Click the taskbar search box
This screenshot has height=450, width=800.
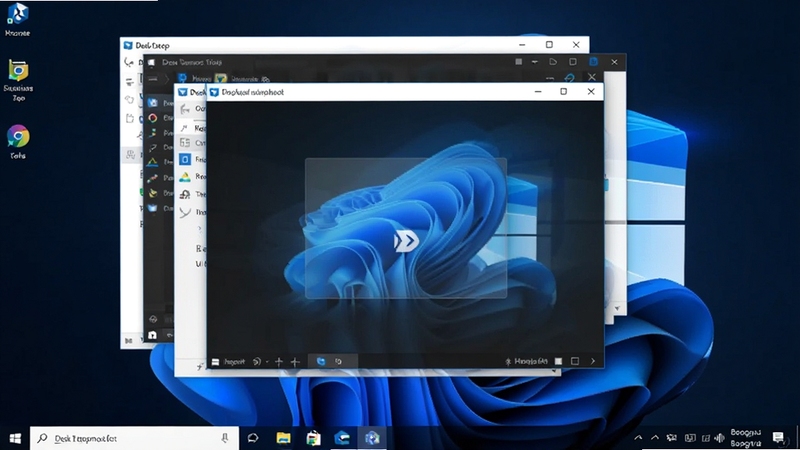[x=134, y=438]
